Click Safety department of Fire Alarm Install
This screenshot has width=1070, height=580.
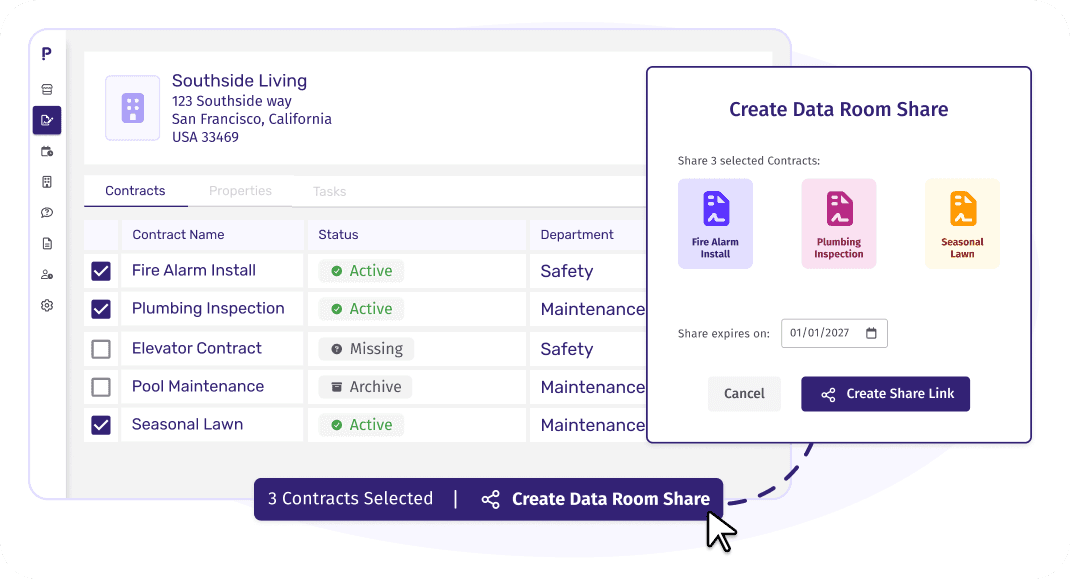point(567,271)
